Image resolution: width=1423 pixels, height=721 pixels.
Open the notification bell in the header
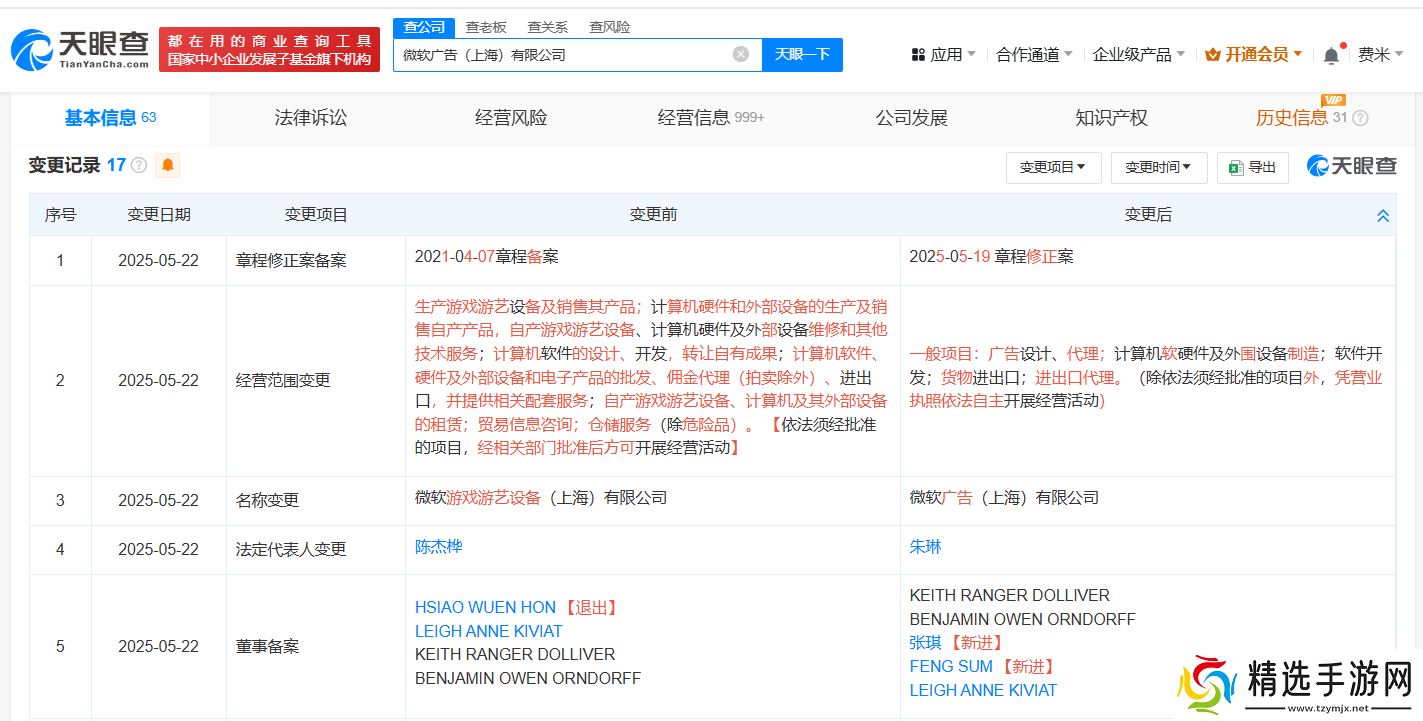click(1331, 56)
